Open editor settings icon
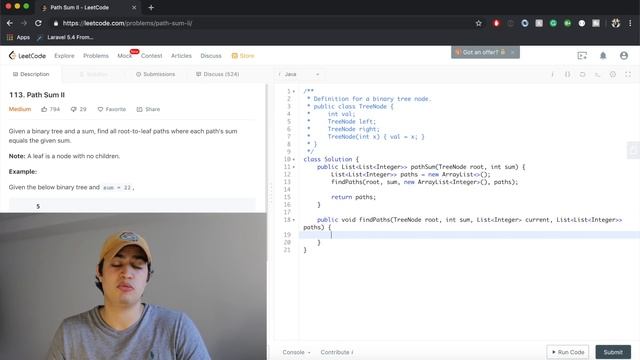This screenshot has width=640, height=360. 613,74
